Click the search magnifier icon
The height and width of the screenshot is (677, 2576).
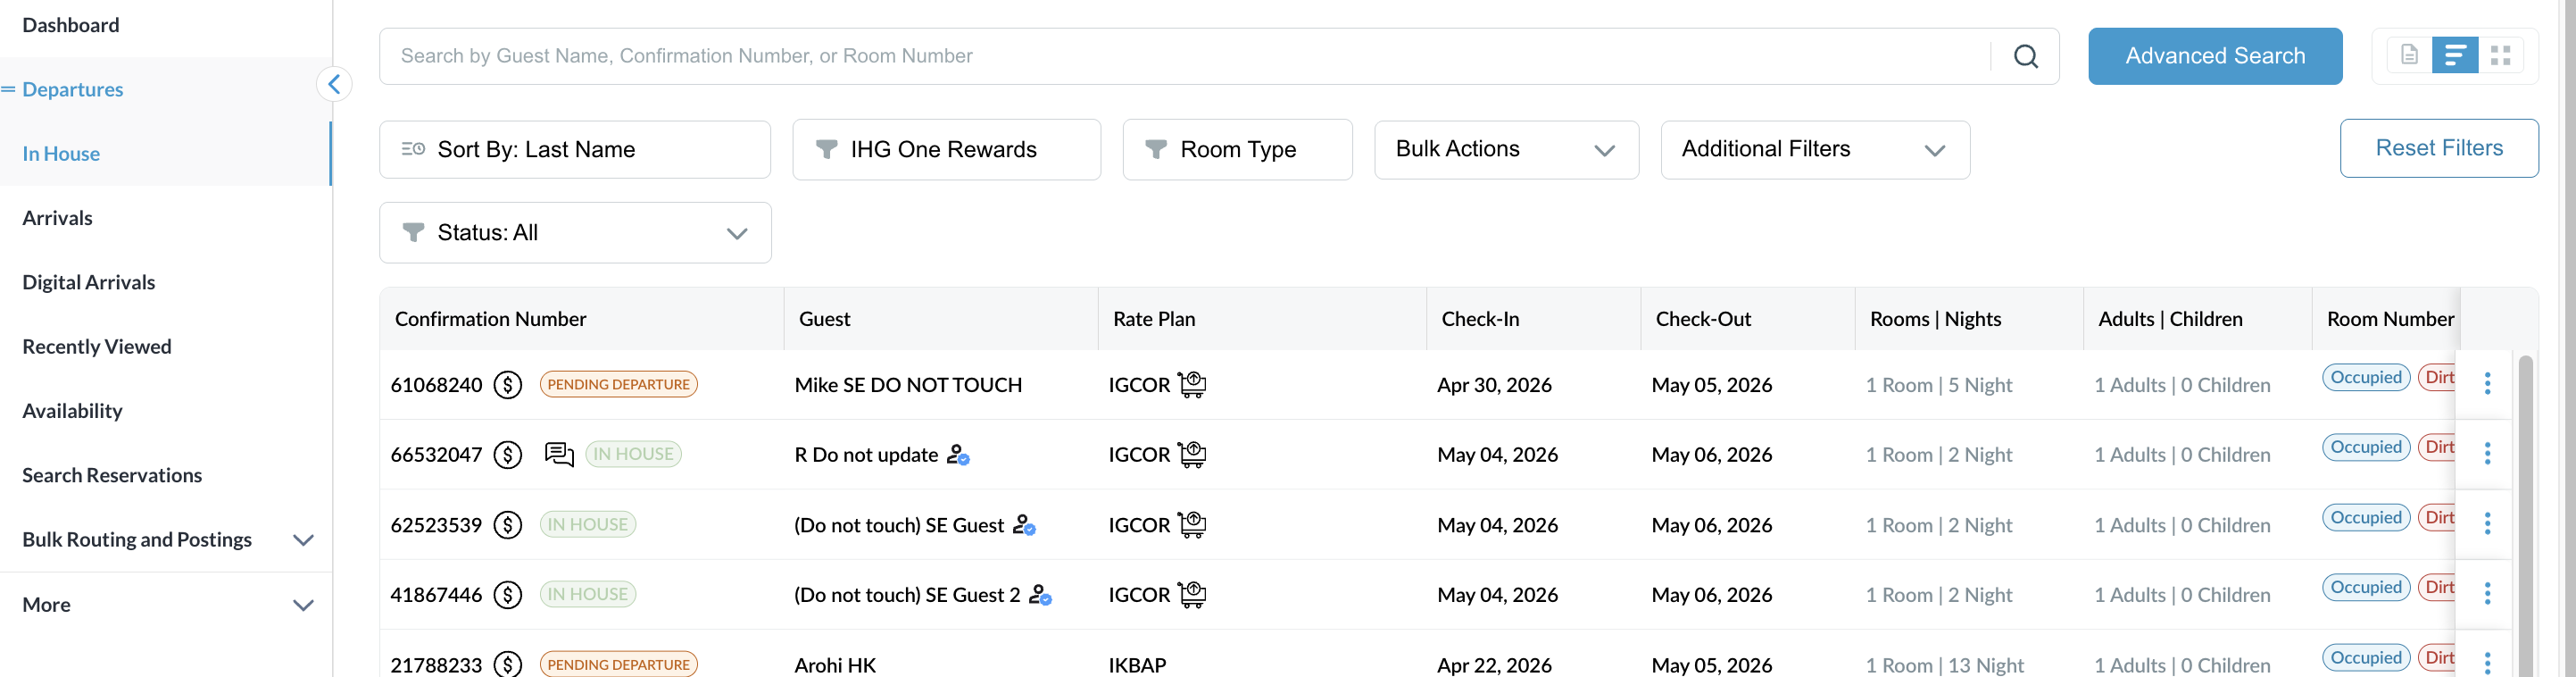pos(2025,56)
